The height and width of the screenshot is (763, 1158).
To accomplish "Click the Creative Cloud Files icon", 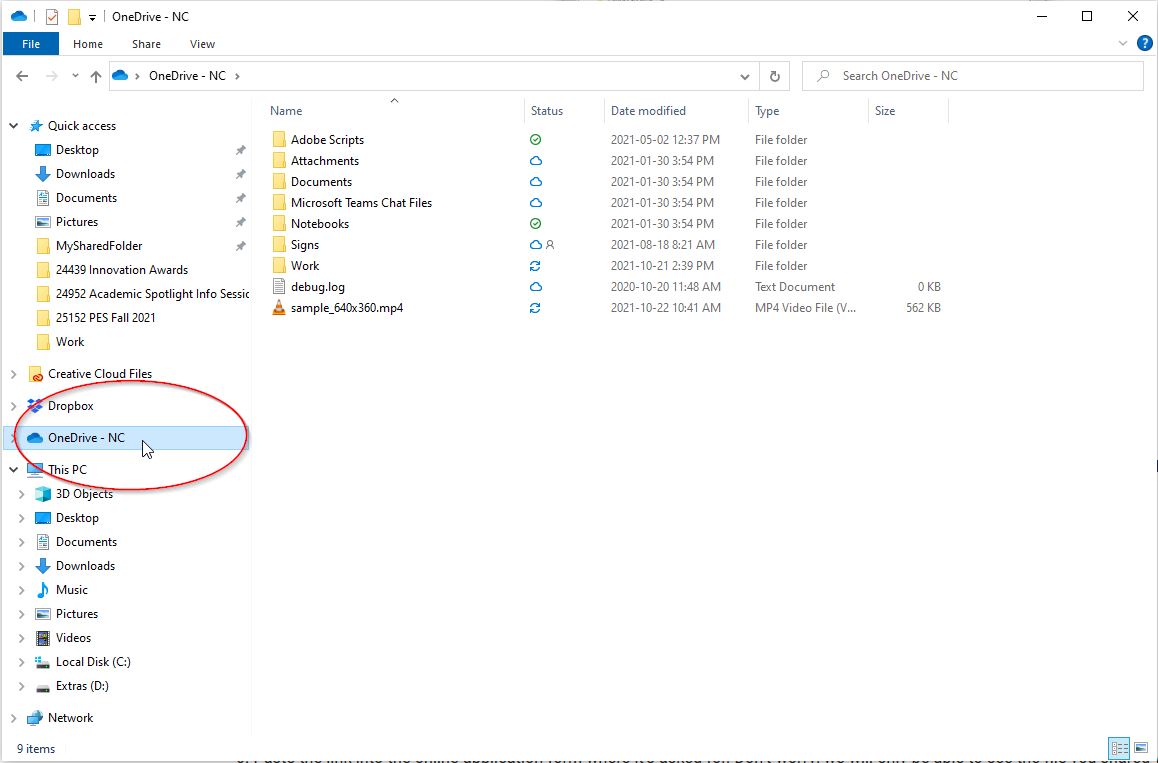I will click(x=35, y=374).
